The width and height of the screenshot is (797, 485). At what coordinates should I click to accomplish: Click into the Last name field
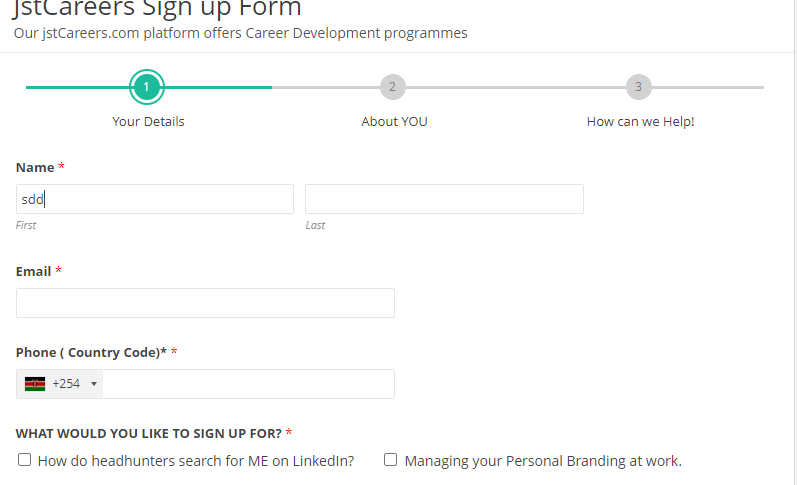coord(444,199)
